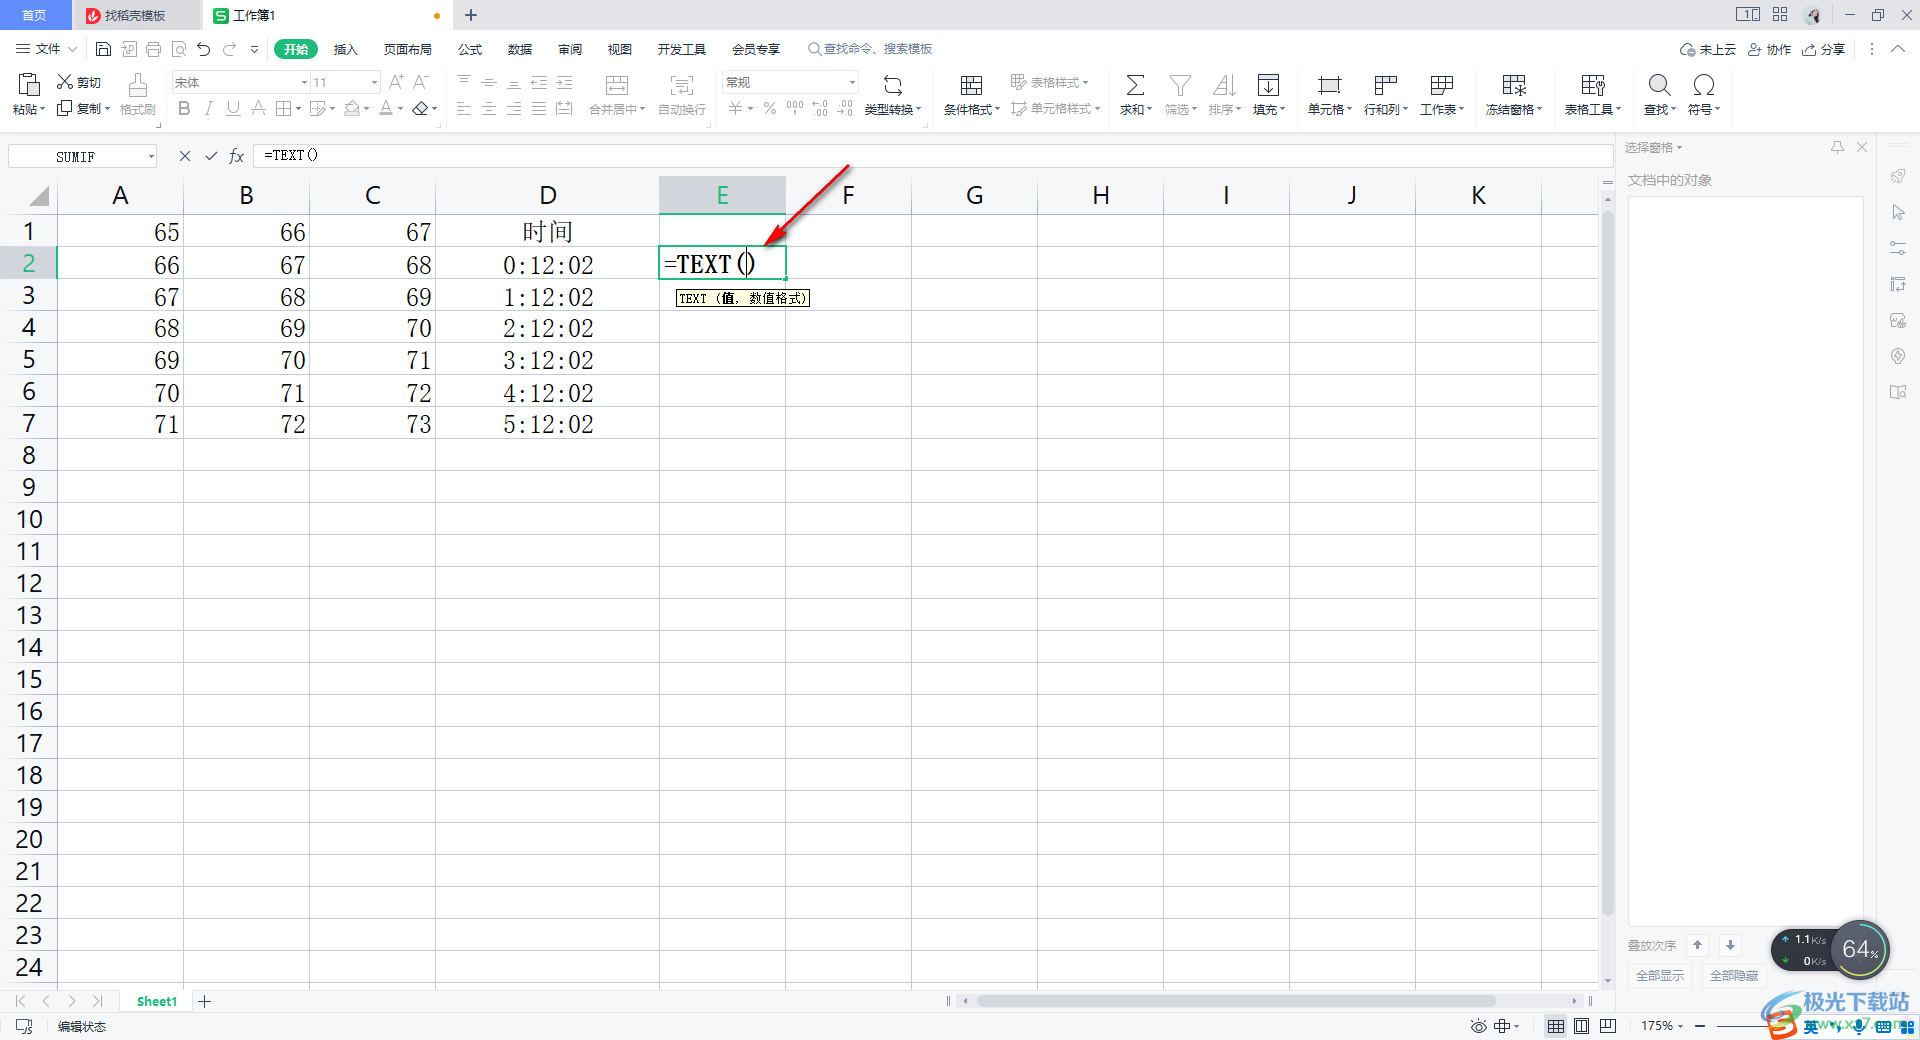The width and height of the screenshot is (1920, 1040).
Task: Click the Paste clipboard icon
Action: coord(29,85)
